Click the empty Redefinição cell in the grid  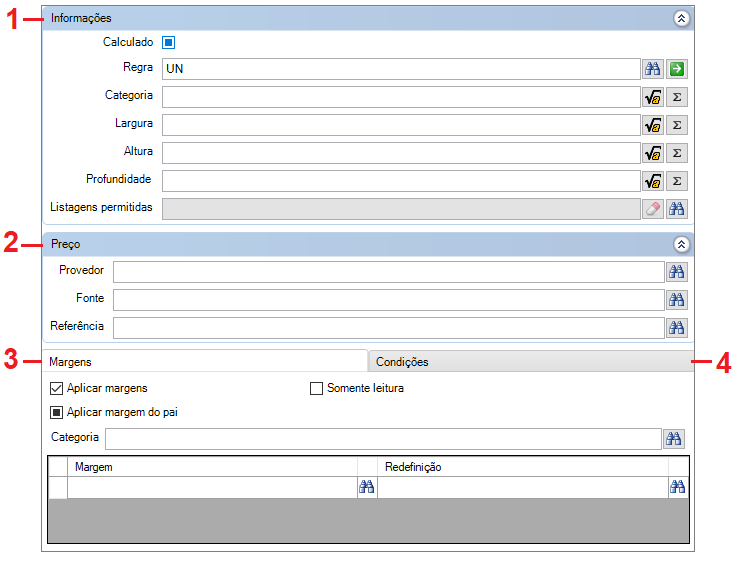tap(523, 487)
